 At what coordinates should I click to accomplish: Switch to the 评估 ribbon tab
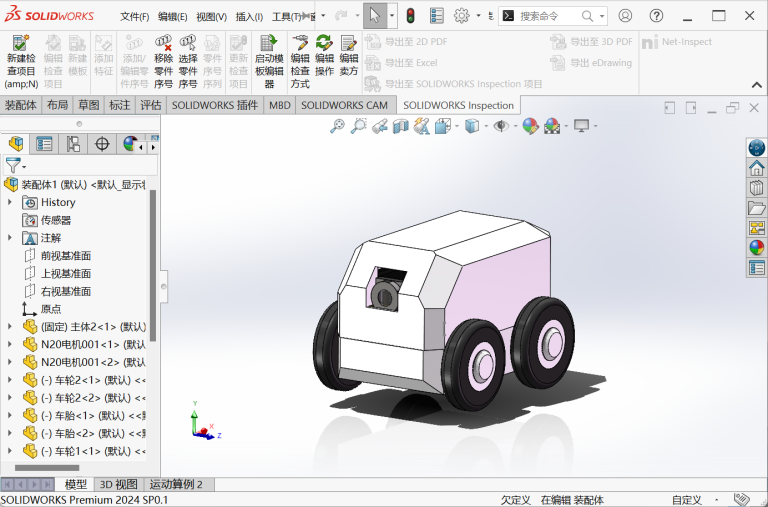tap(150, 105)
